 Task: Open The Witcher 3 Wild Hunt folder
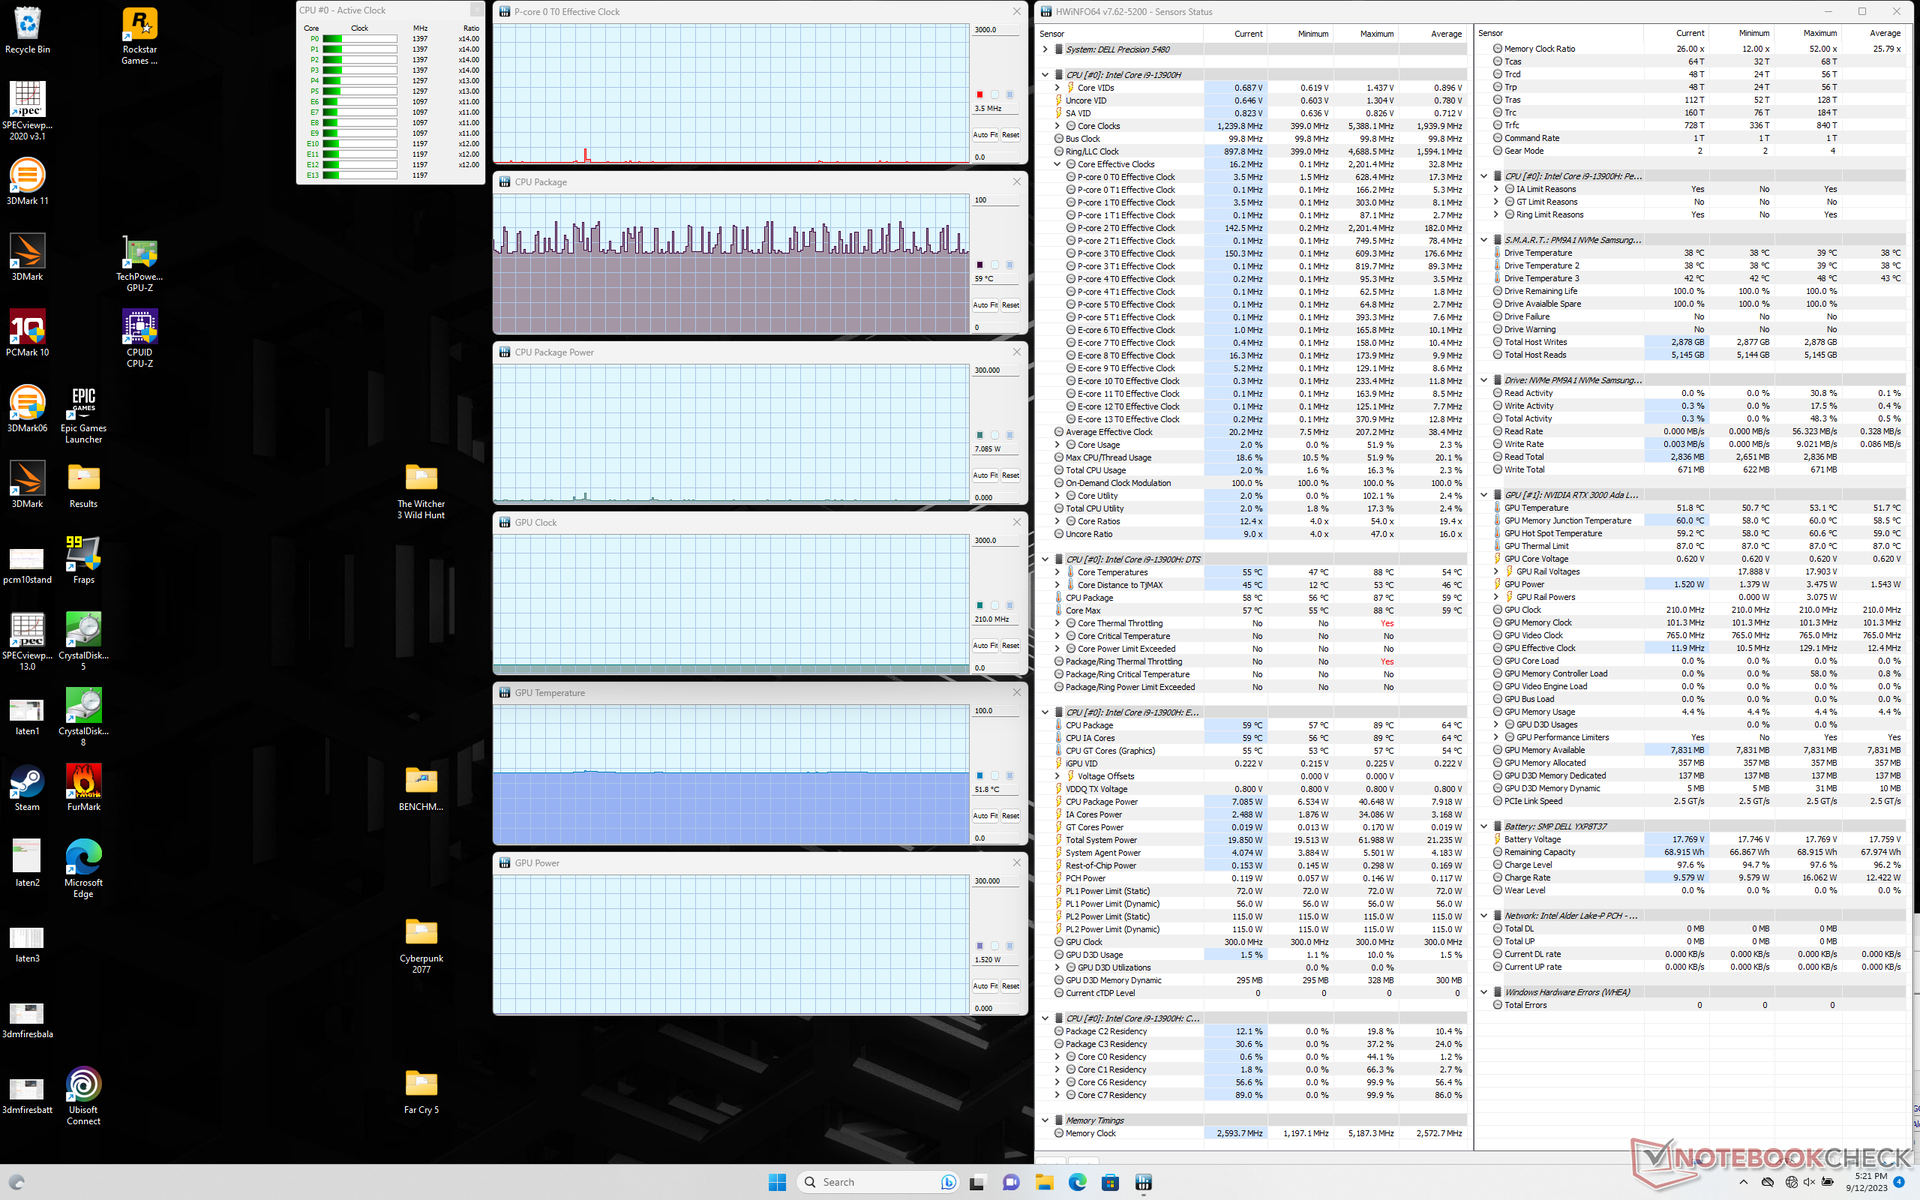[421, 490]
